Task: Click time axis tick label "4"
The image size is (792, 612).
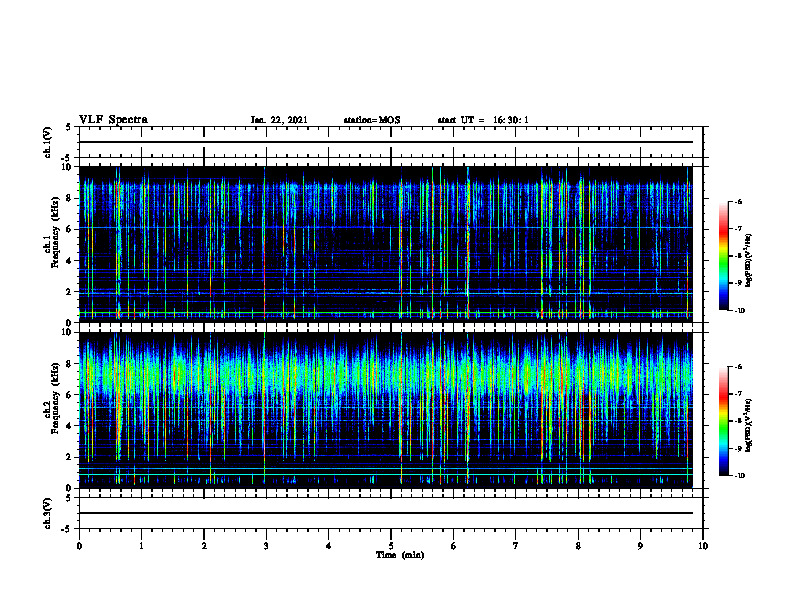Action: (329, 546)
